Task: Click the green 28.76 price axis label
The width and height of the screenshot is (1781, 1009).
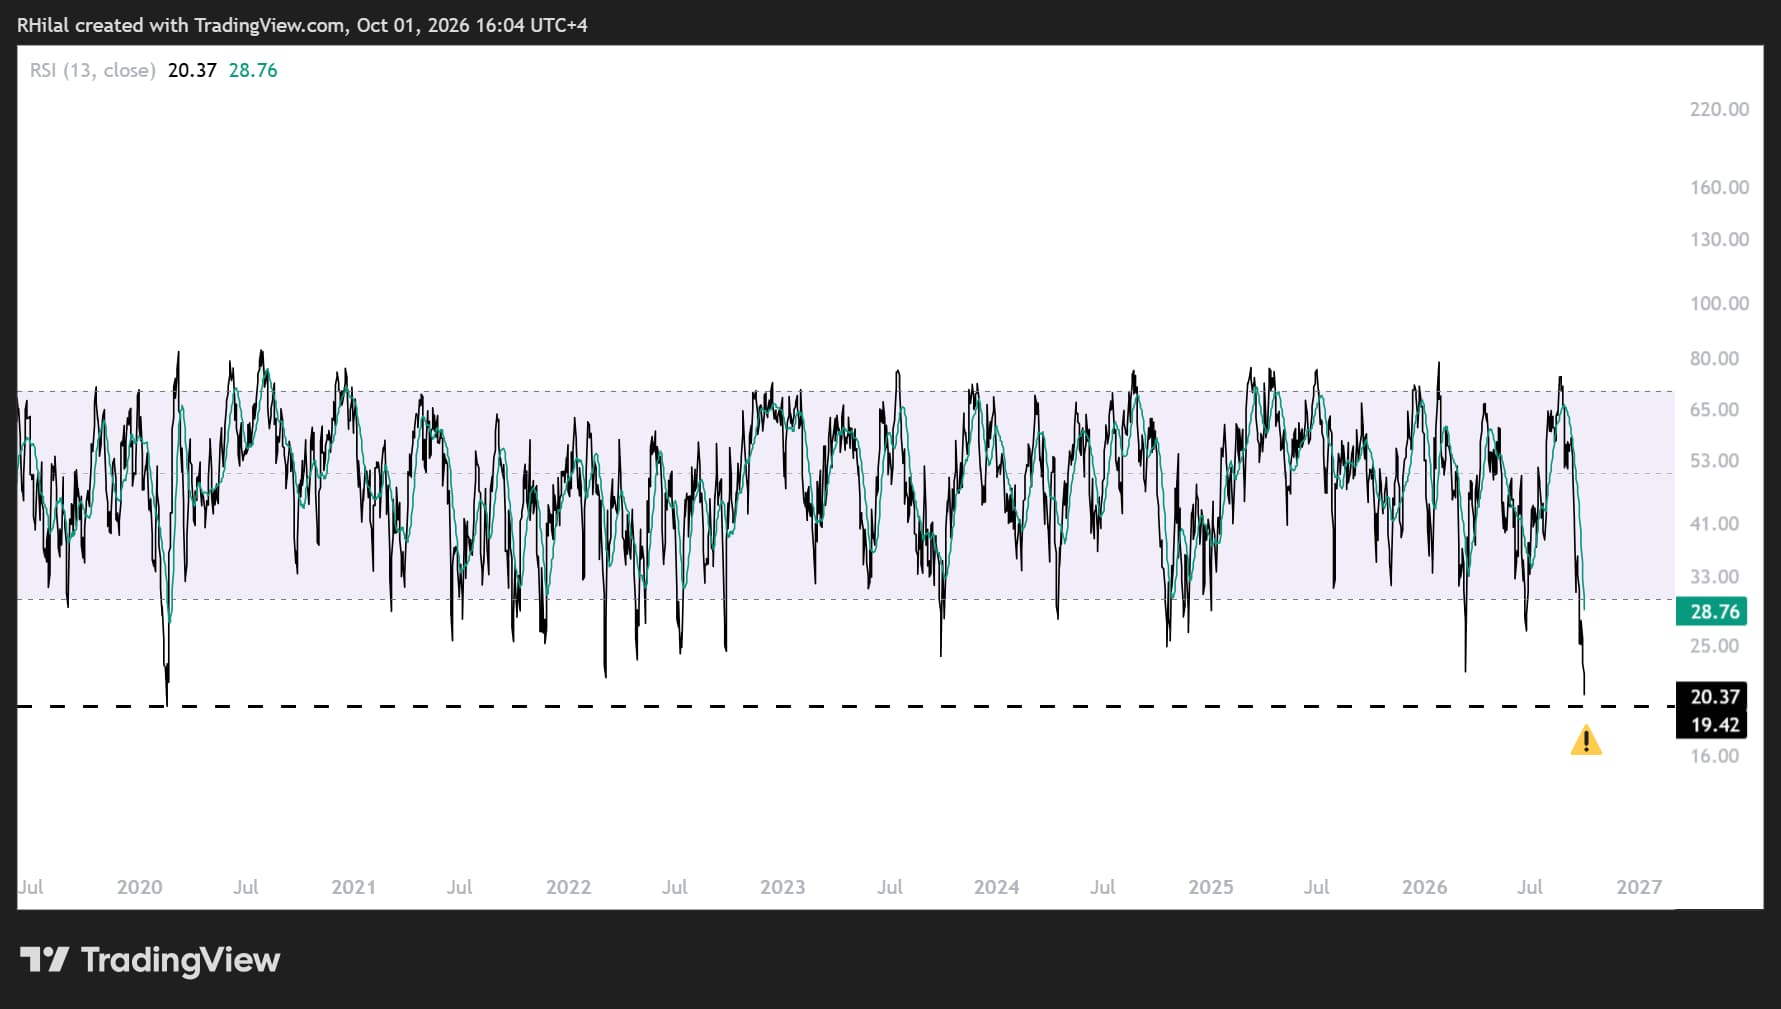Action: (1712, 611)
